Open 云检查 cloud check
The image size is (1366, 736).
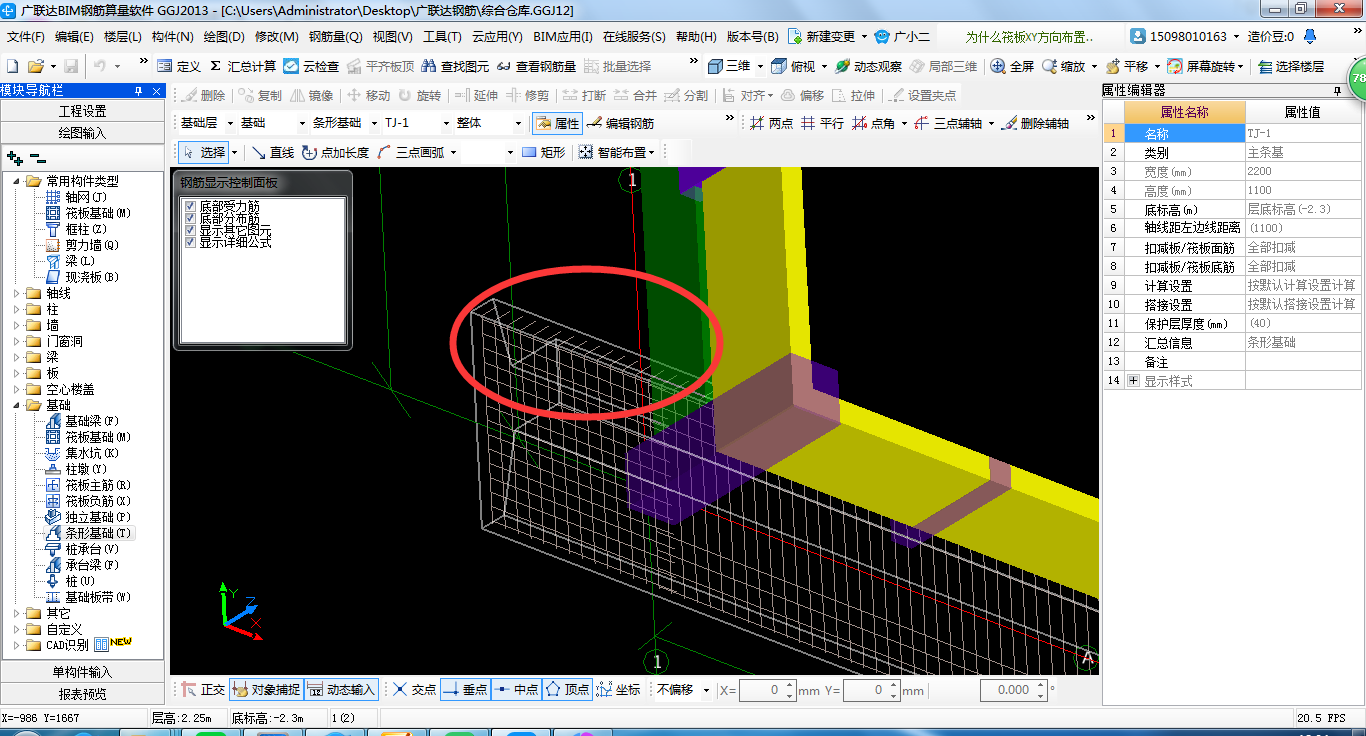pyautogui.click(x=312, y=66)
